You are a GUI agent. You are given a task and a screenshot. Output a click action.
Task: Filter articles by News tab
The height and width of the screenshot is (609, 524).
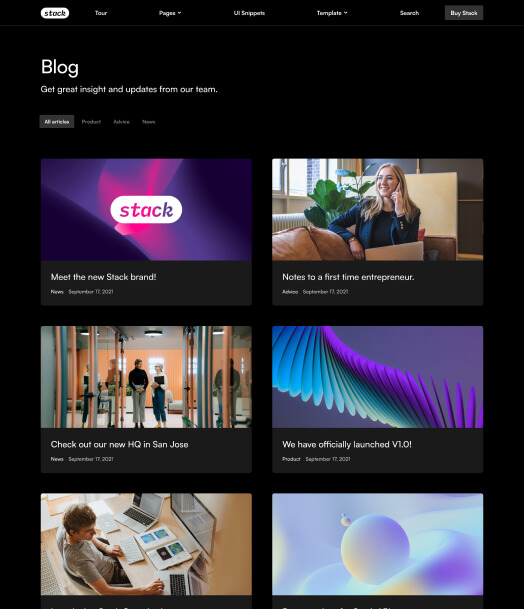pos(149,122)
